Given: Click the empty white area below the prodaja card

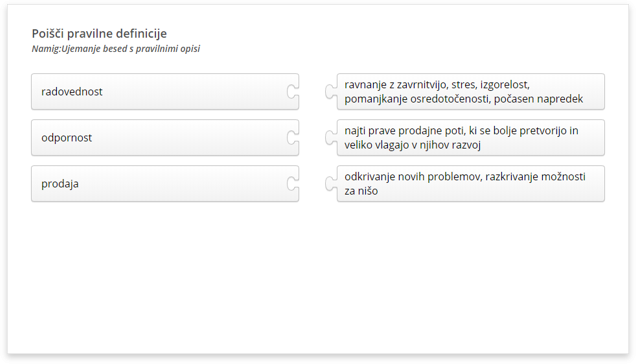Looking at the screenshot, I should (165, 276).
